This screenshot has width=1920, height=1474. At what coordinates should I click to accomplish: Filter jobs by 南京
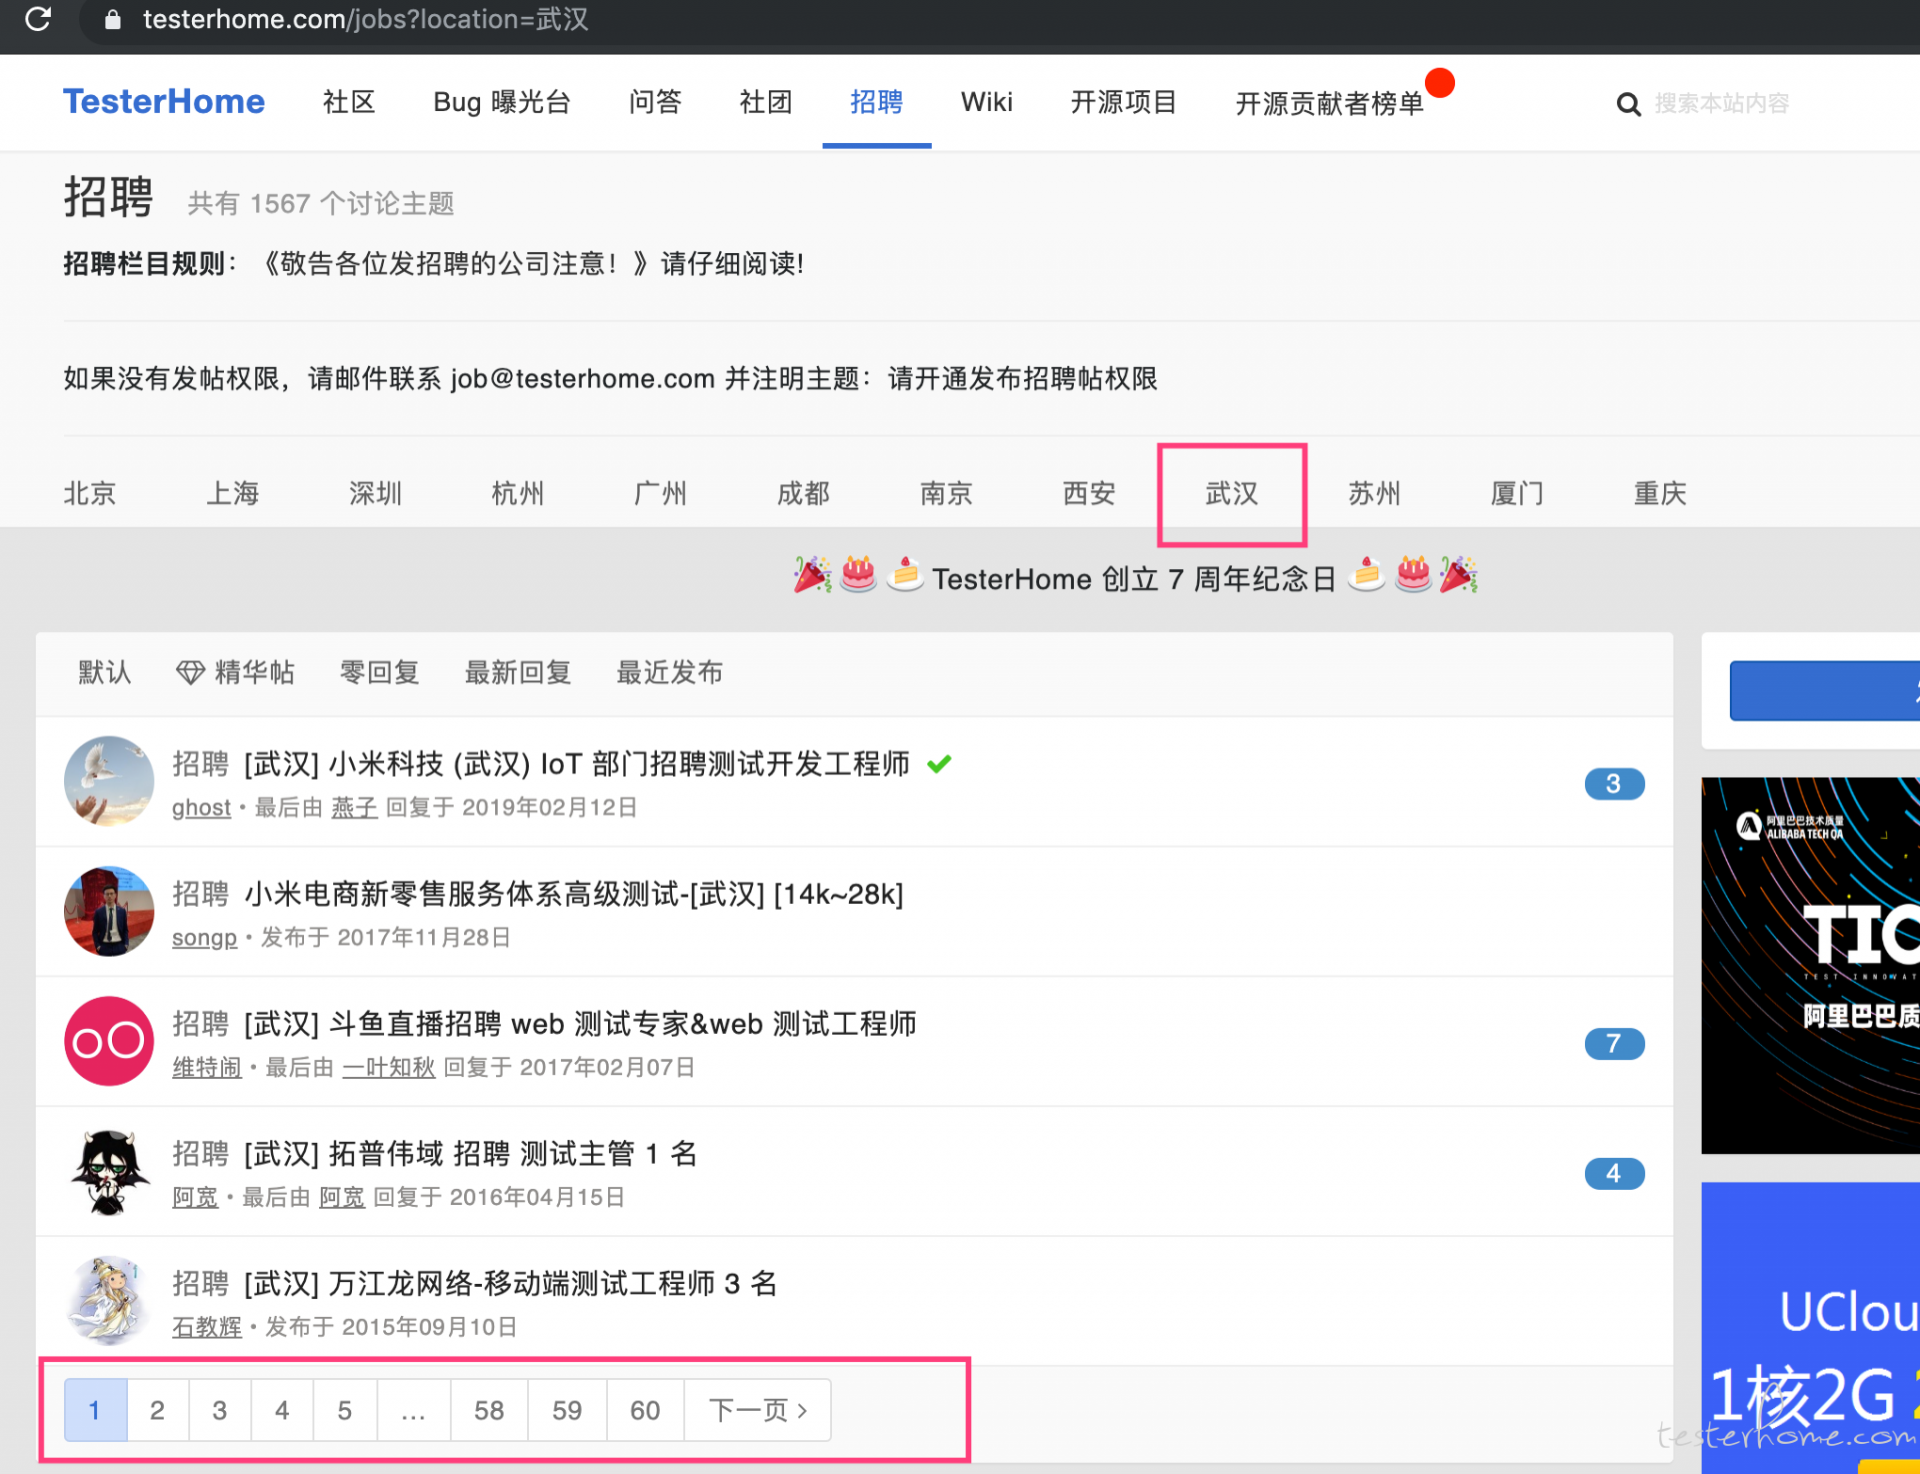947,494
